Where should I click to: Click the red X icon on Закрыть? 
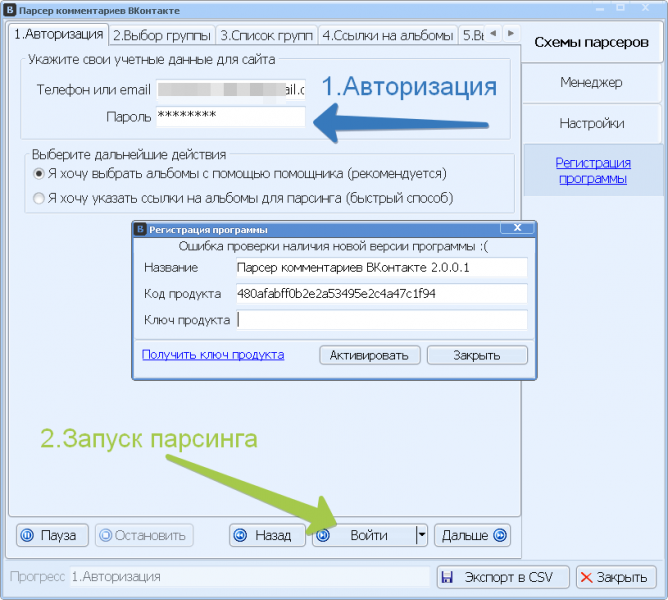[x=586, y=577]
